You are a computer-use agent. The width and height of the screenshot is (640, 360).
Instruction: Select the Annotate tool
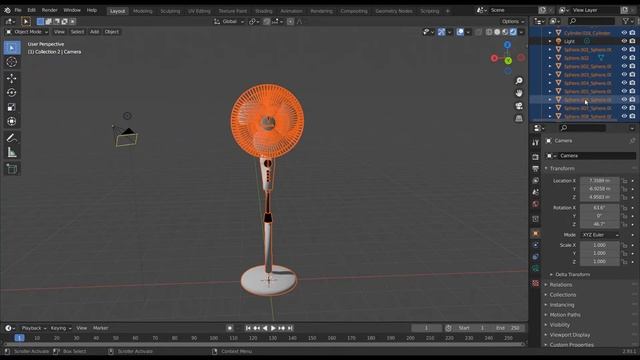(12, 138)
